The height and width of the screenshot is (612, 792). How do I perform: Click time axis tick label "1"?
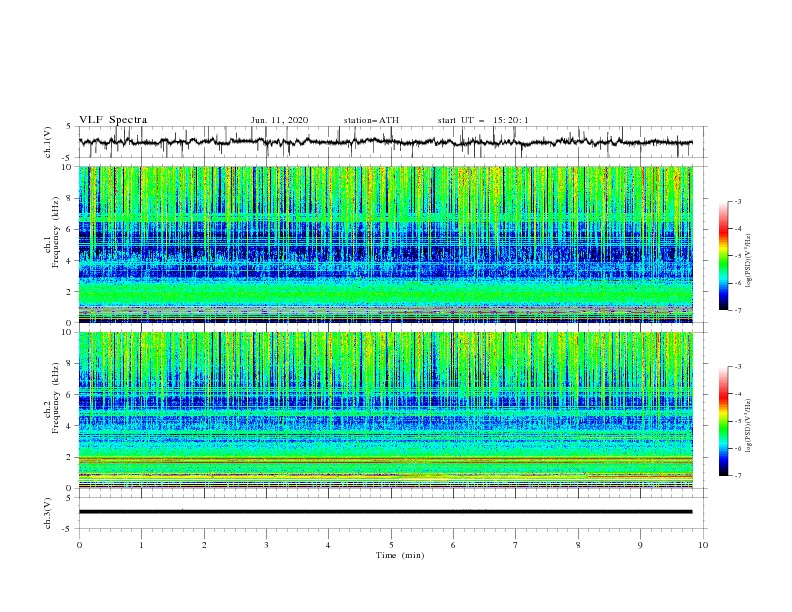[x=141, y=545]
